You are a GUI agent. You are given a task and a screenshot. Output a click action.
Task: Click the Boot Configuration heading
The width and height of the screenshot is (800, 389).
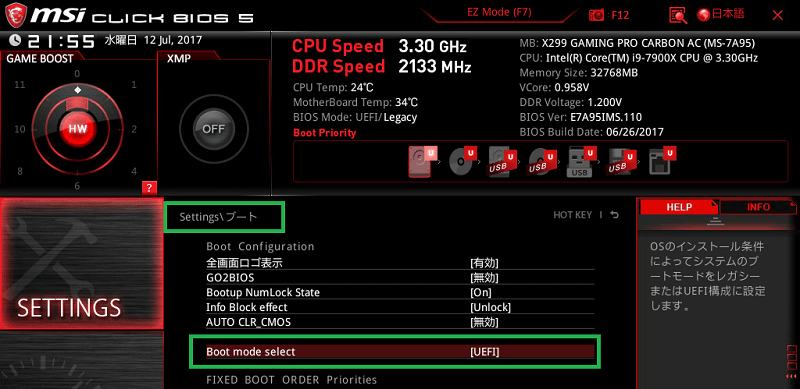click(x=260, y=246)
